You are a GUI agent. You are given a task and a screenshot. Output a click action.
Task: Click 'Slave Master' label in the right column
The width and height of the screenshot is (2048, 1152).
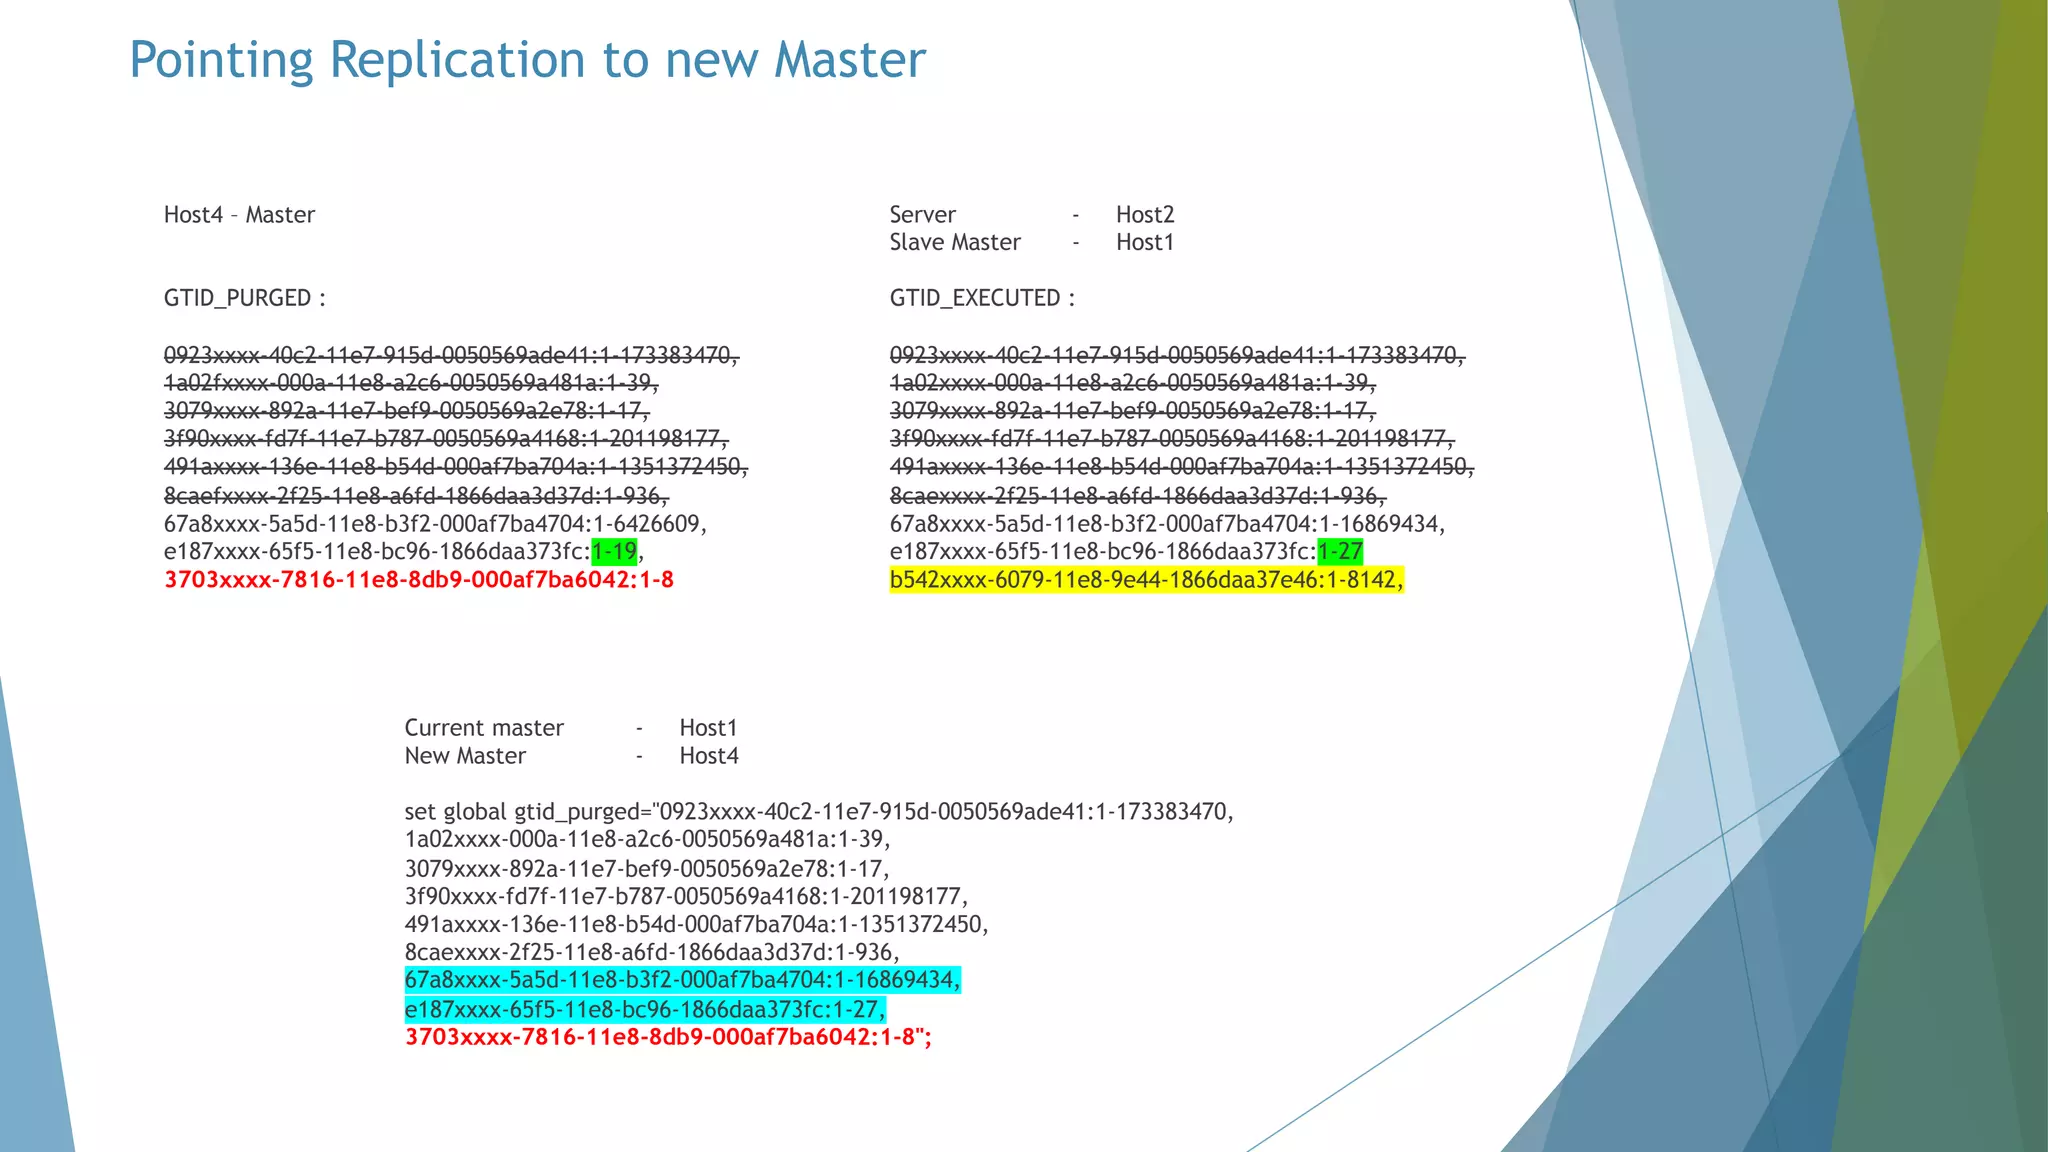pyautogui.click(x=955, y=243)
